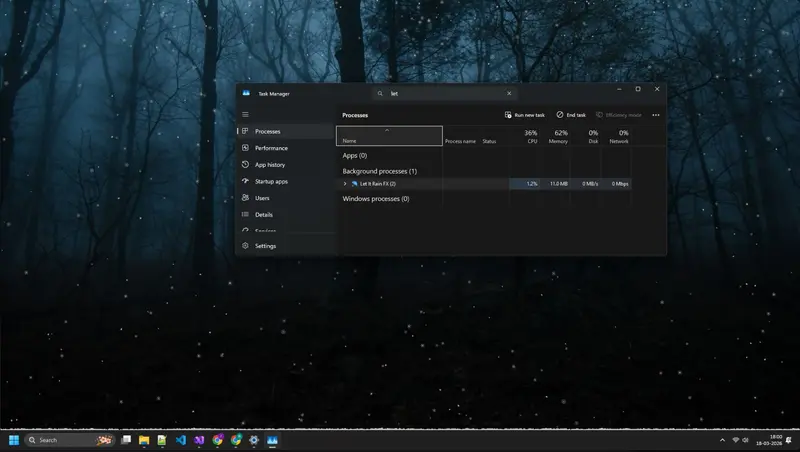Show hidden system tray icons
The width and height of the screenshot is (800, 452).
(722, 440)
